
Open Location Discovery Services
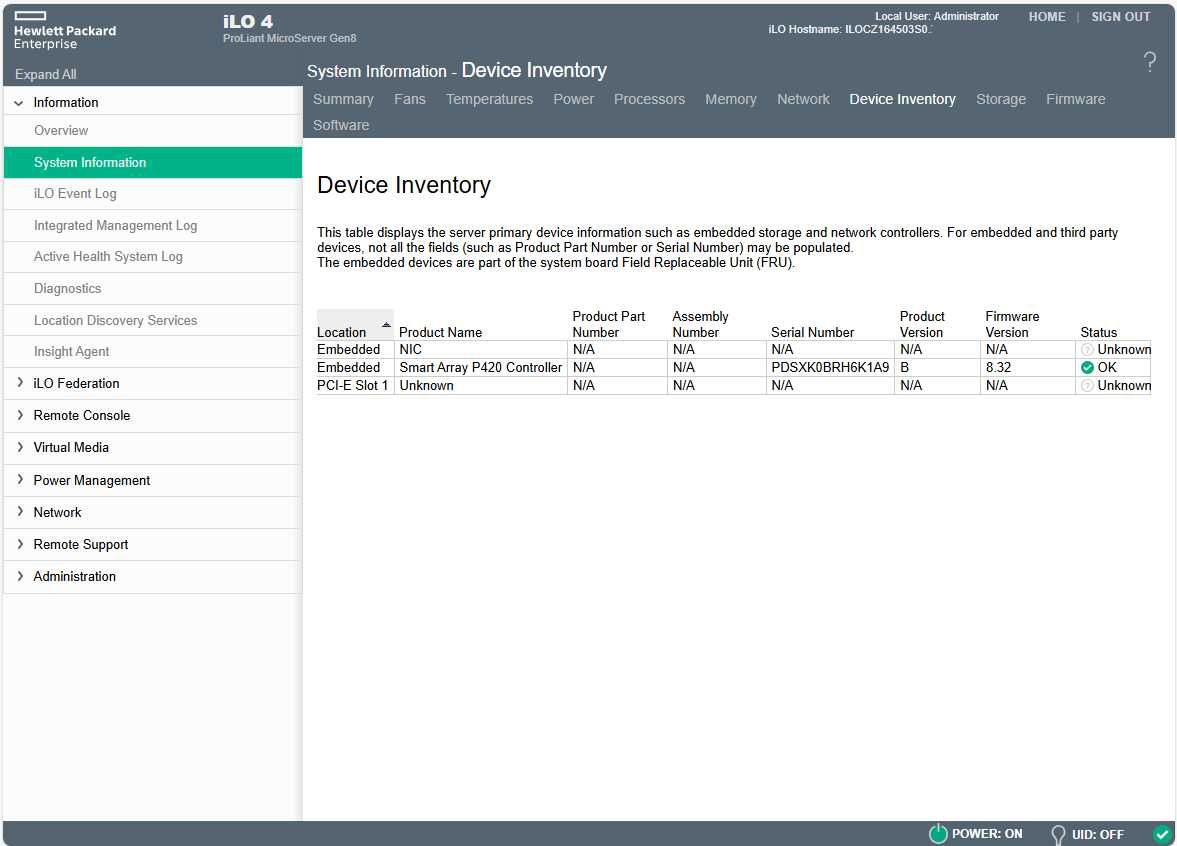(153, 321)
